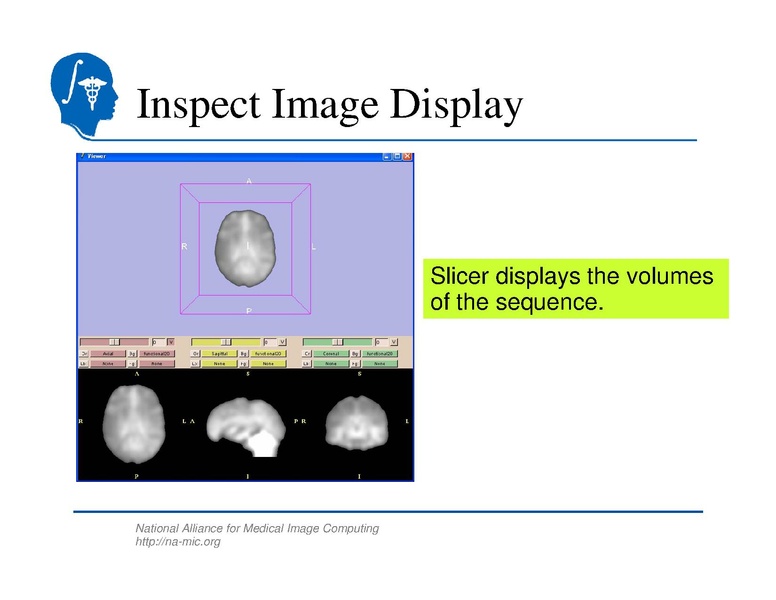Click the Lb button in yellow panel

click(x=195, y=363)
